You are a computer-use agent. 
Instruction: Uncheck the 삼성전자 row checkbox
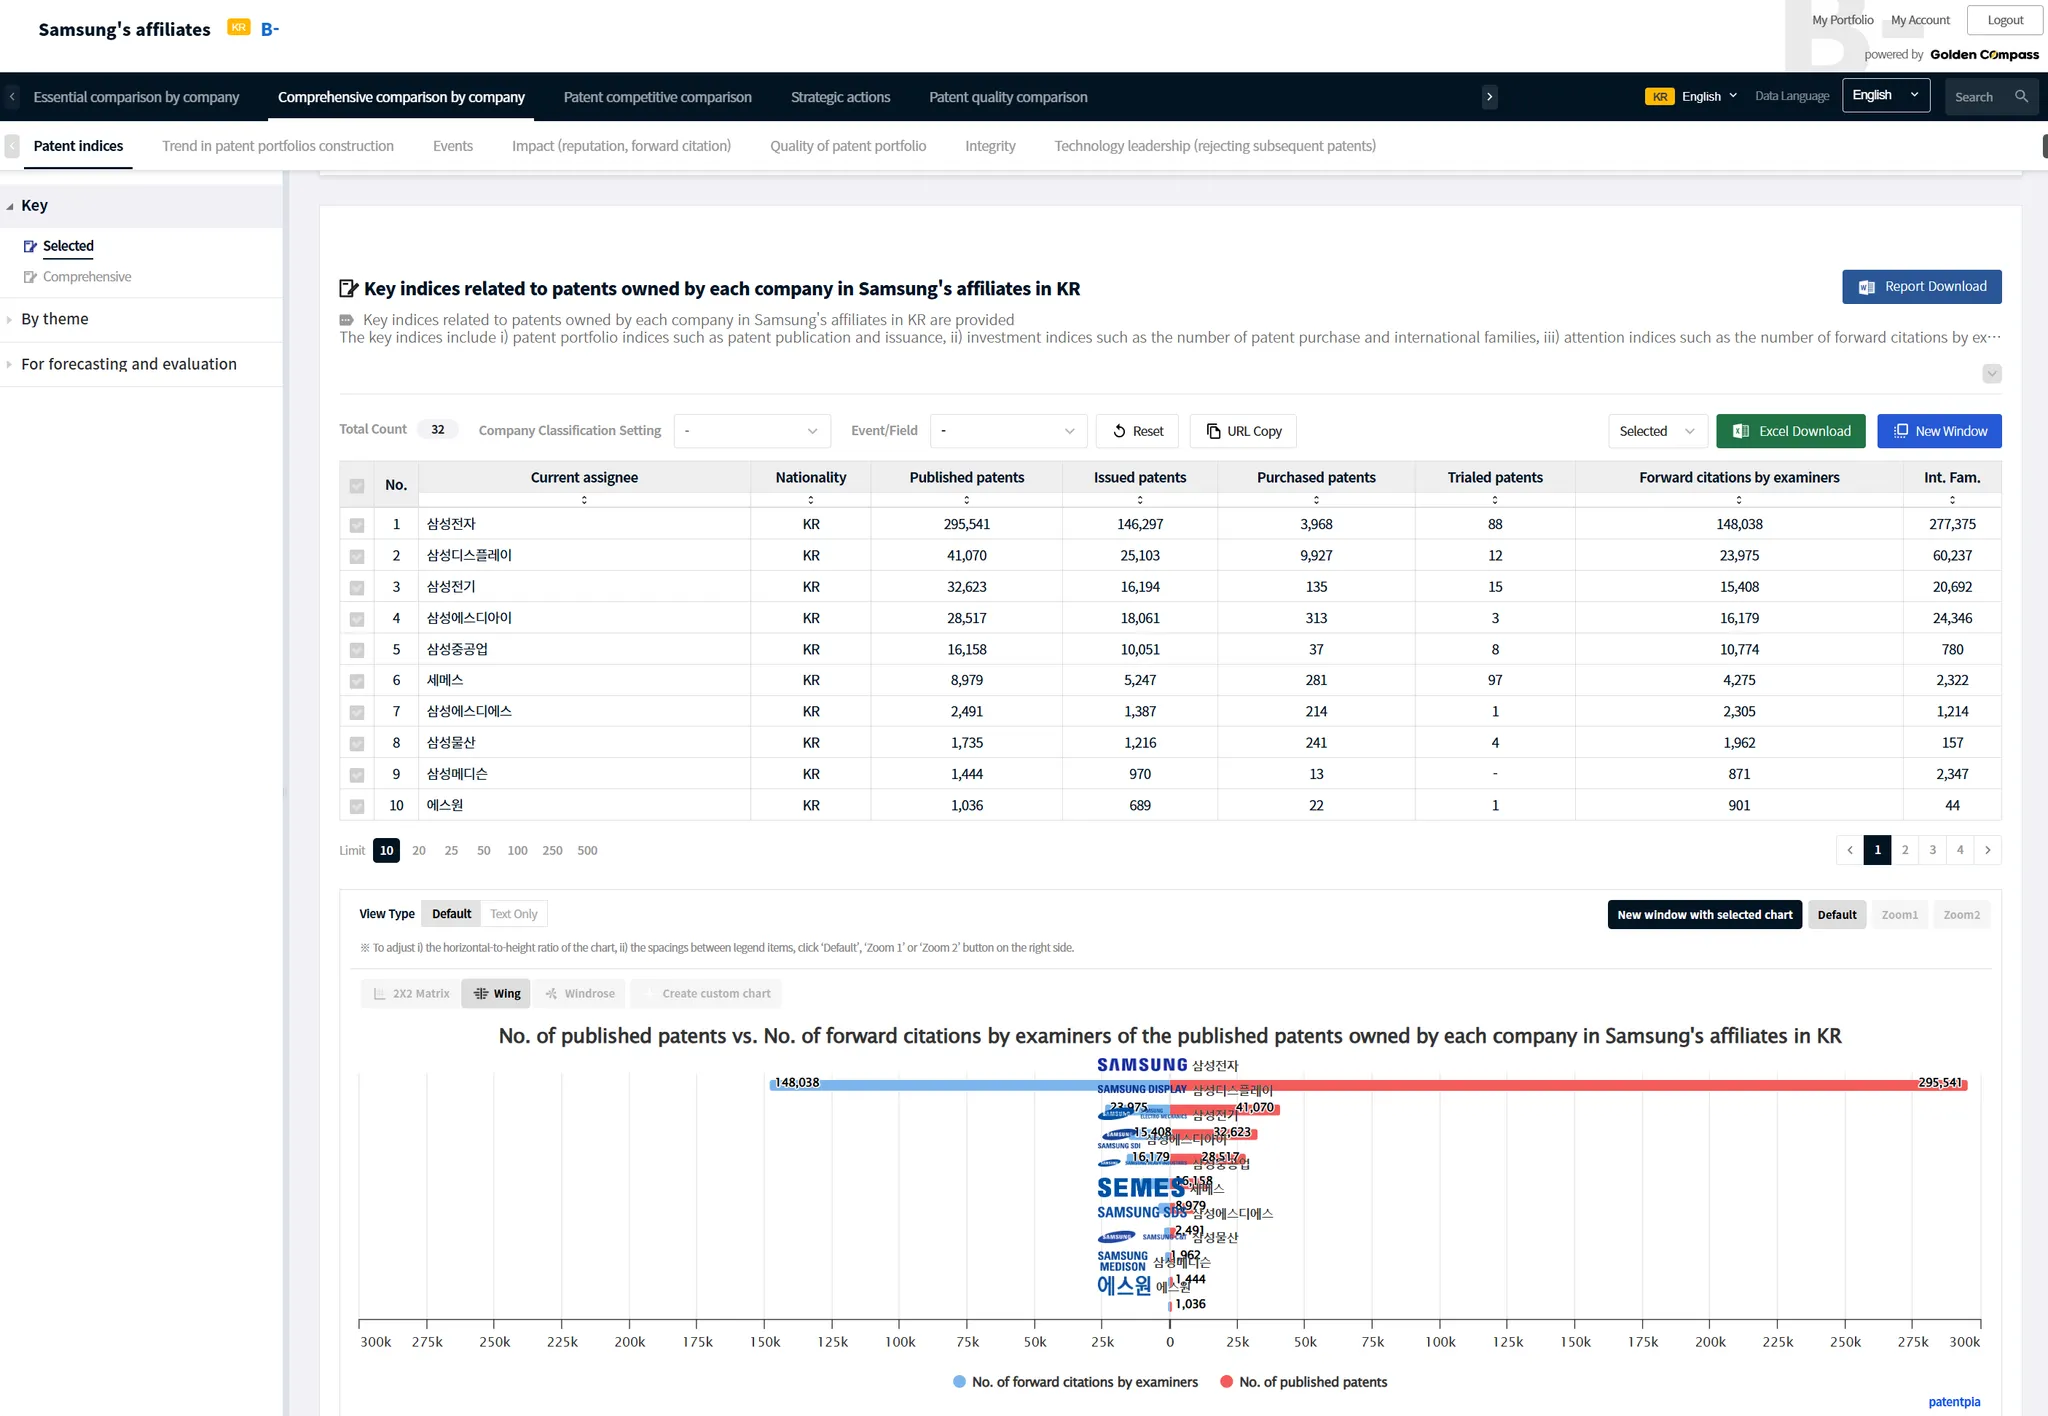point(357,525)
